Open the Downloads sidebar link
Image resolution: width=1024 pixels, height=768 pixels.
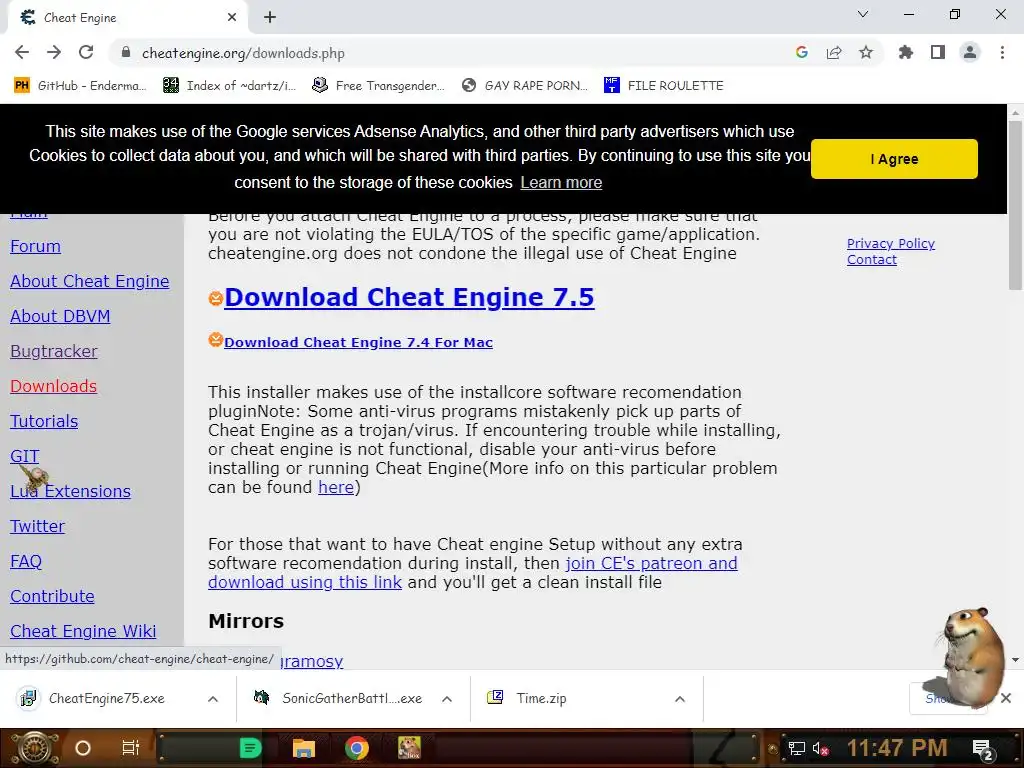click(x=54, y=386)
